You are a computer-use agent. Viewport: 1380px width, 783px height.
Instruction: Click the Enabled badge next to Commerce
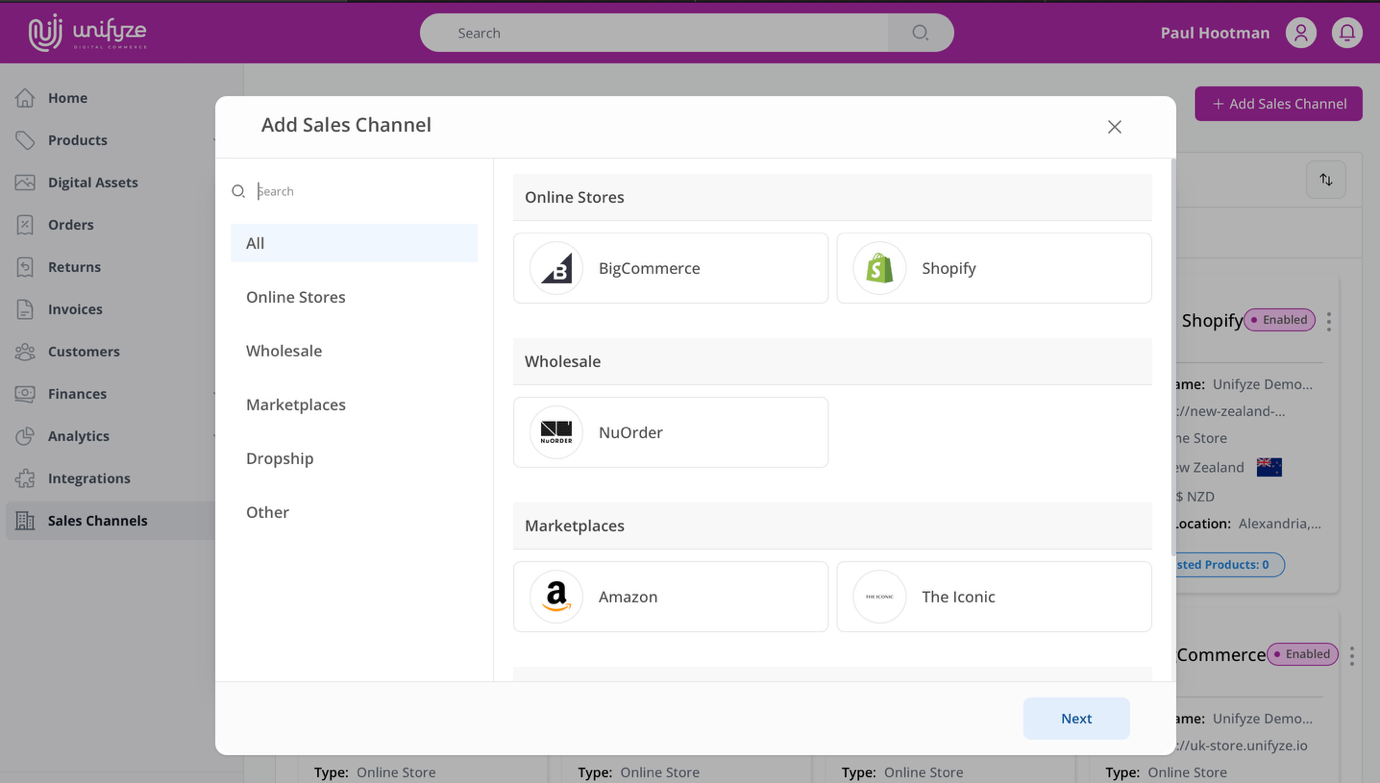click(x=1303, y=654)
